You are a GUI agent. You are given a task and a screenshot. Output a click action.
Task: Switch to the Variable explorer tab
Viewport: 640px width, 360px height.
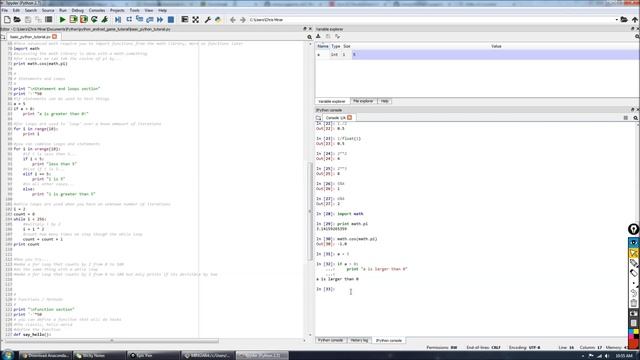point(332,101)
